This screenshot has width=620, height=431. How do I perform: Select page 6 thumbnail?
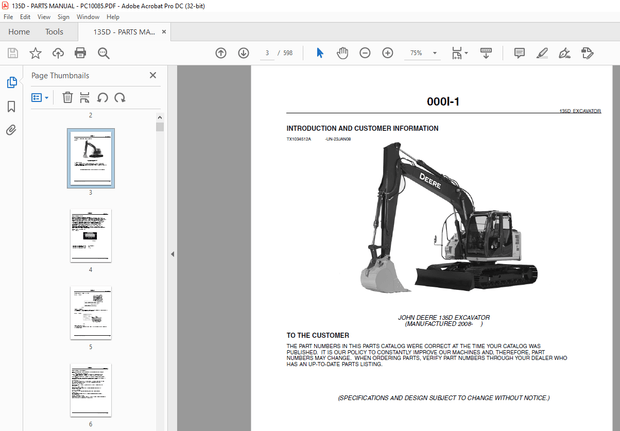(91, 390)
